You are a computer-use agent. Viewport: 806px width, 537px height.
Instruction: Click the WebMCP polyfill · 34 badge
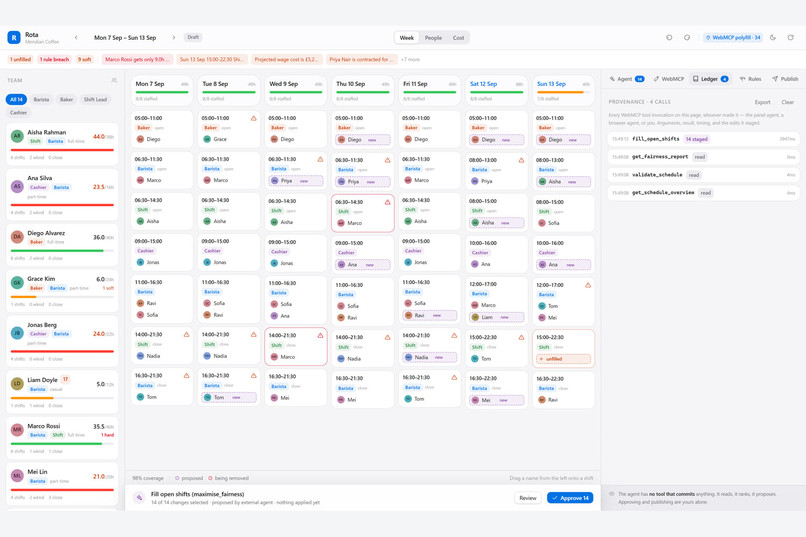[733, 38]
